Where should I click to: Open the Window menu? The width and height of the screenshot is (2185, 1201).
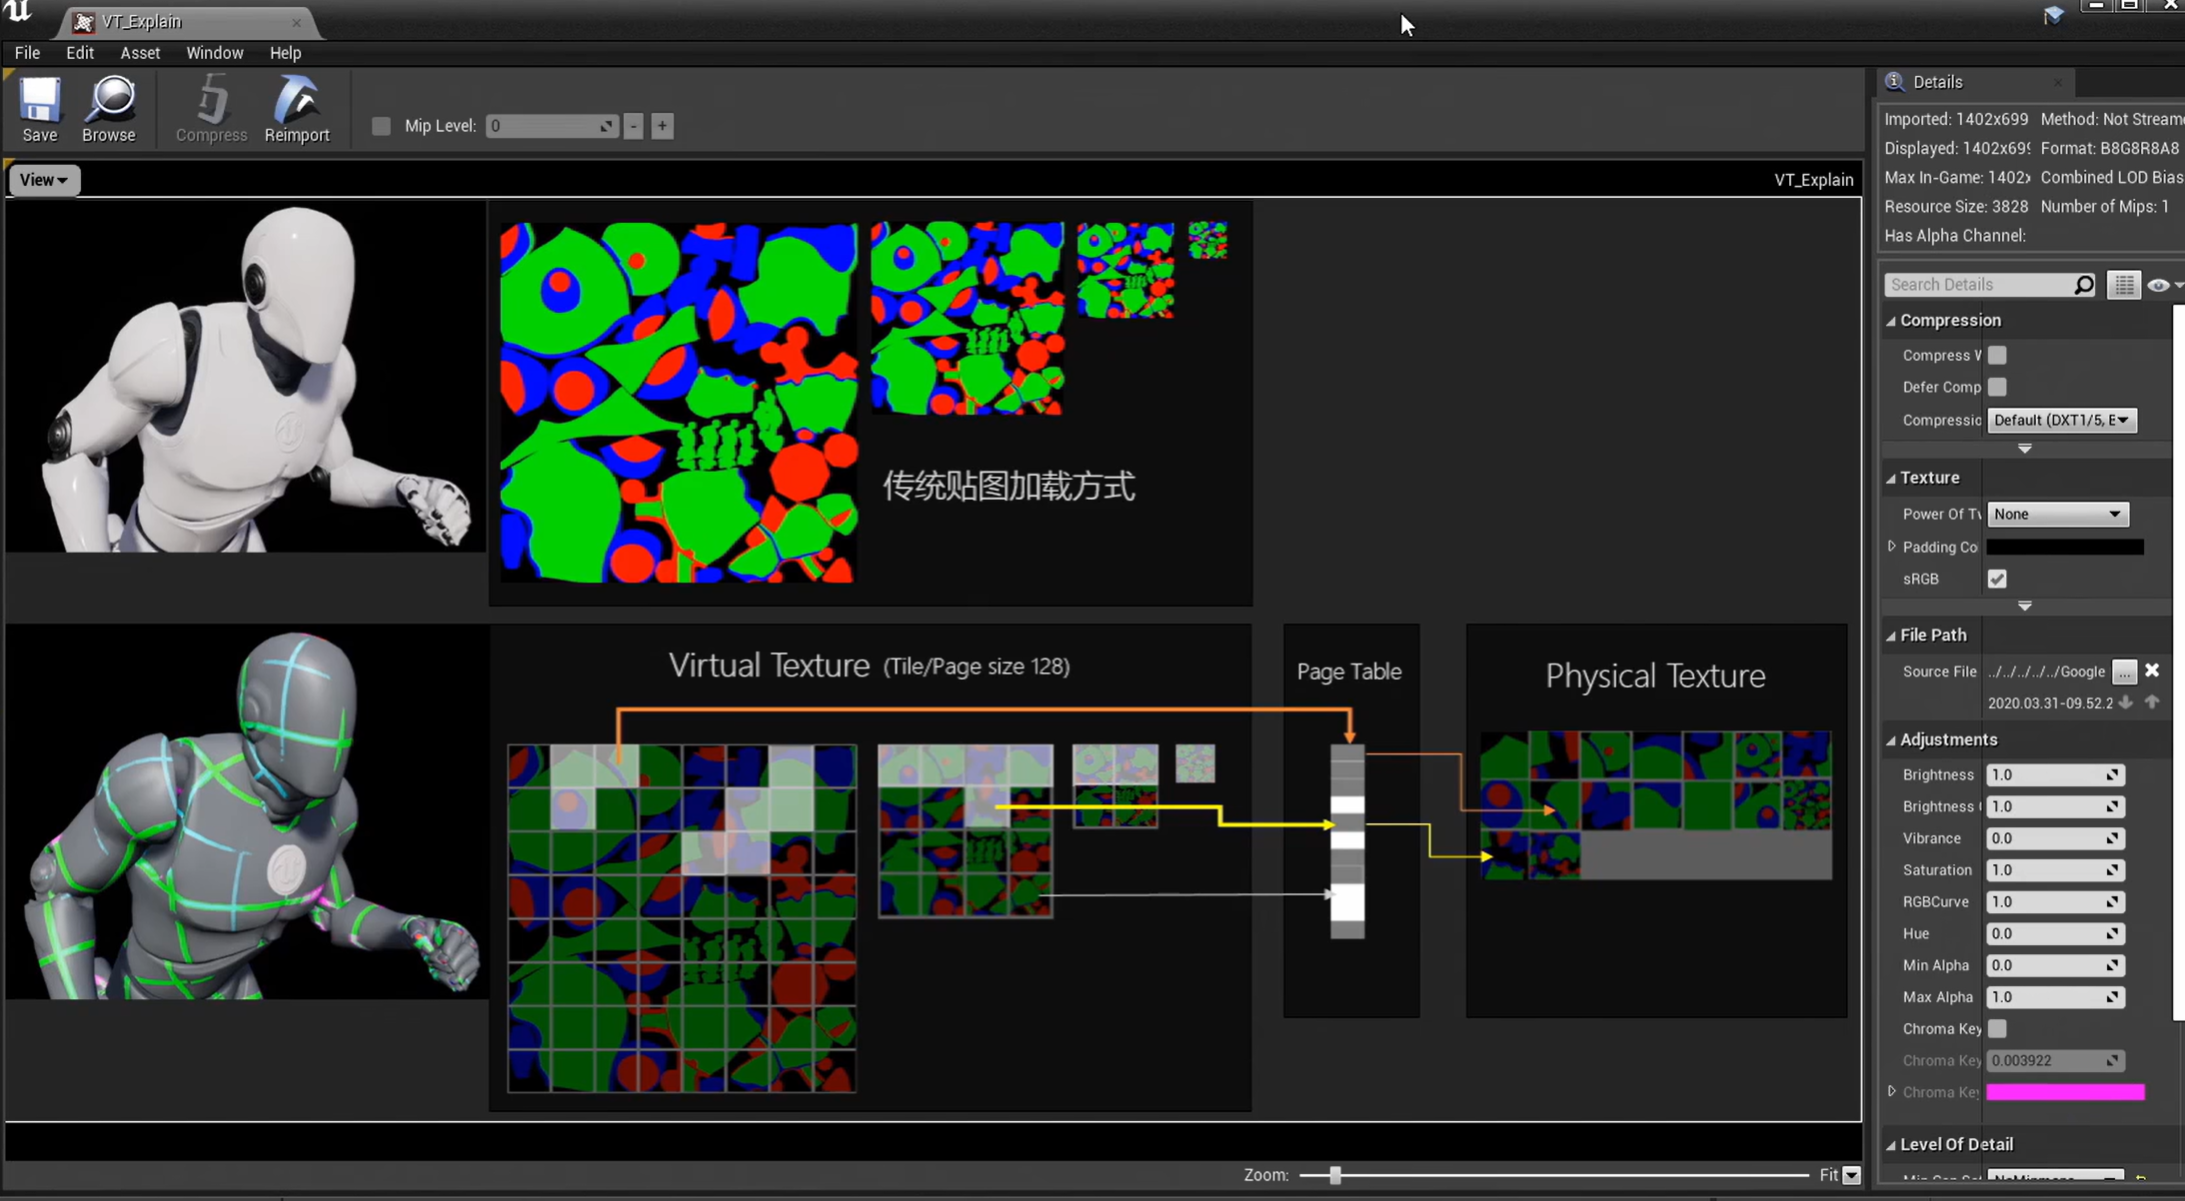(214, 53)
